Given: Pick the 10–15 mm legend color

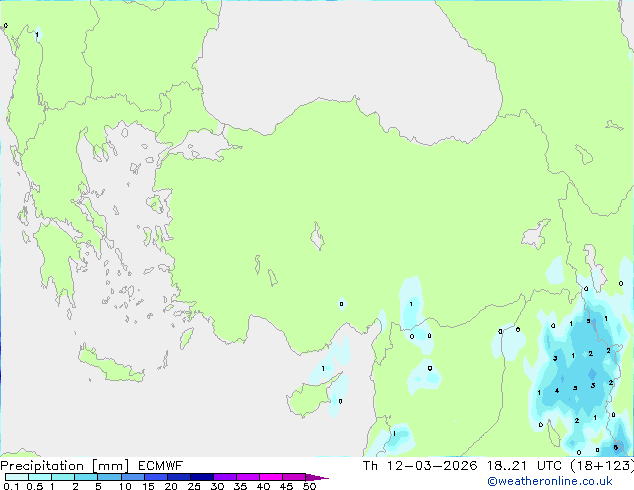Looking at the screenshot, I should coord(133,477).
